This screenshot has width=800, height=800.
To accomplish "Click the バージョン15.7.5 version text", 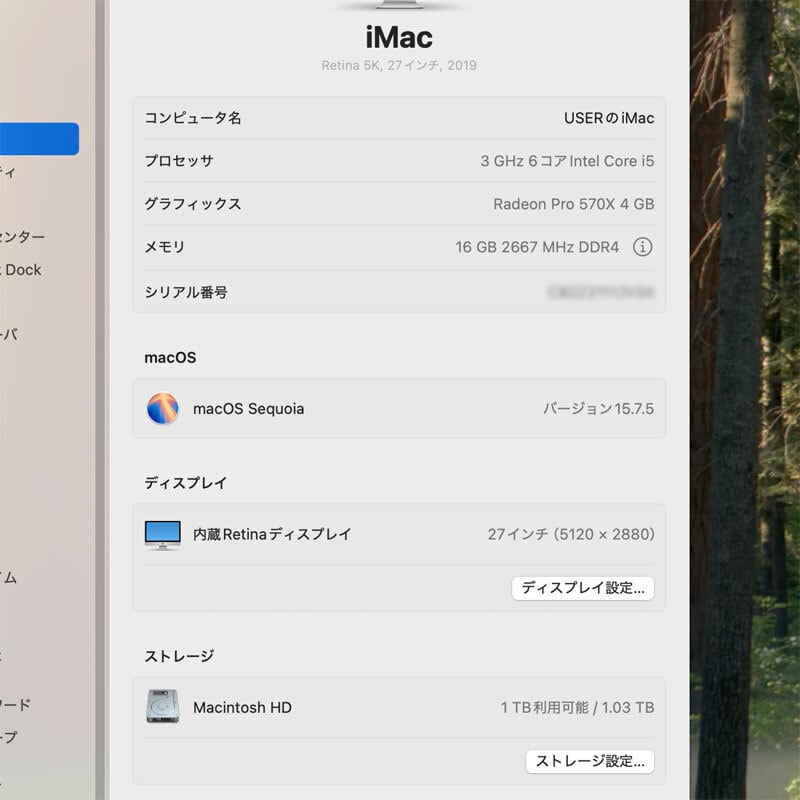I will [598, 408].
